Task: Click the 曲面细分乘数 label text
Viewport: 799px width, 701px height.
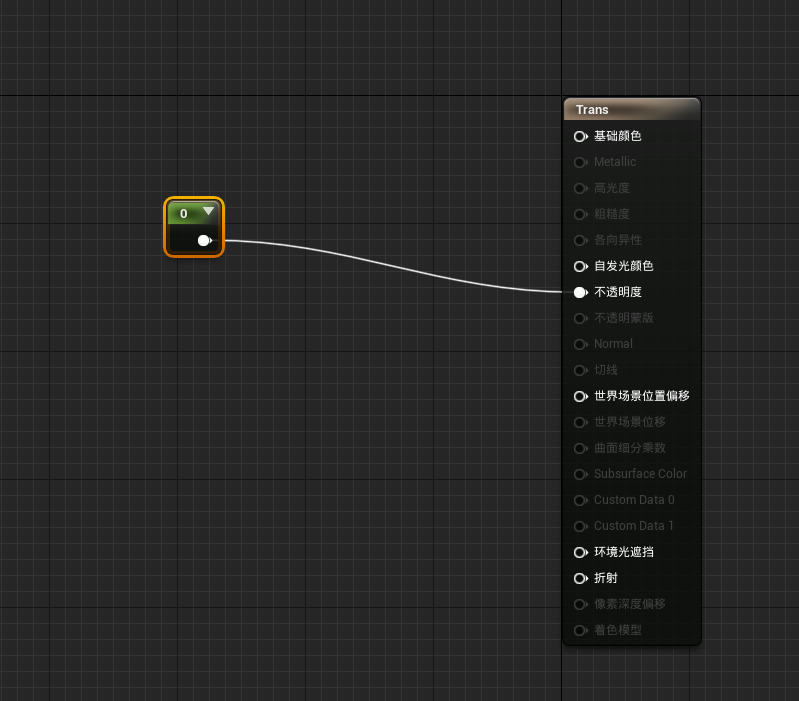Action: (x=630, y=448)
